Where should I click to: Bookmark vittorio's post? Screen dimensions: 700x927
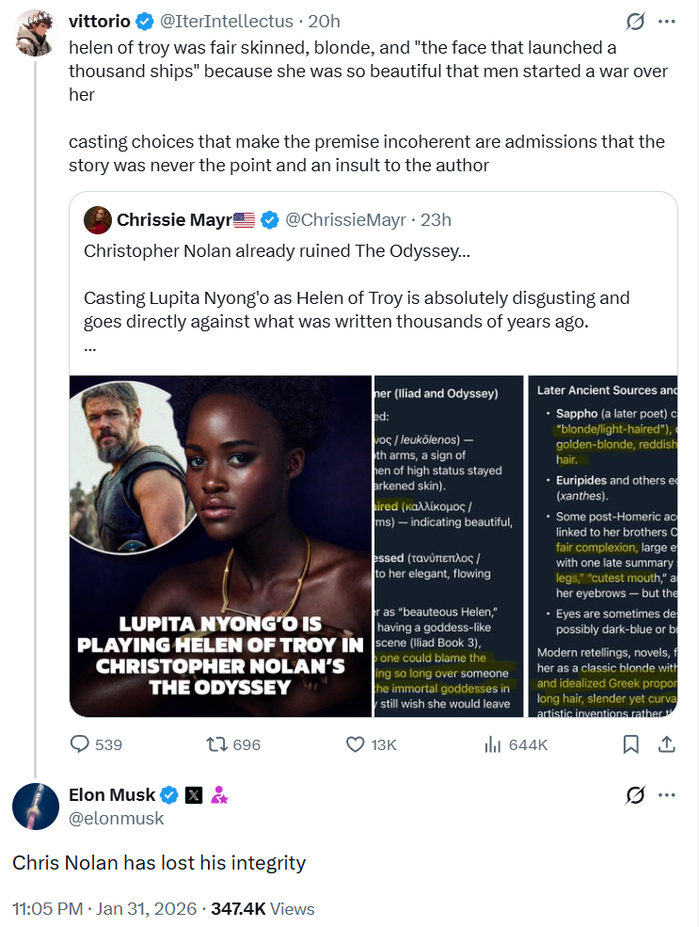[x=631, y=744]
